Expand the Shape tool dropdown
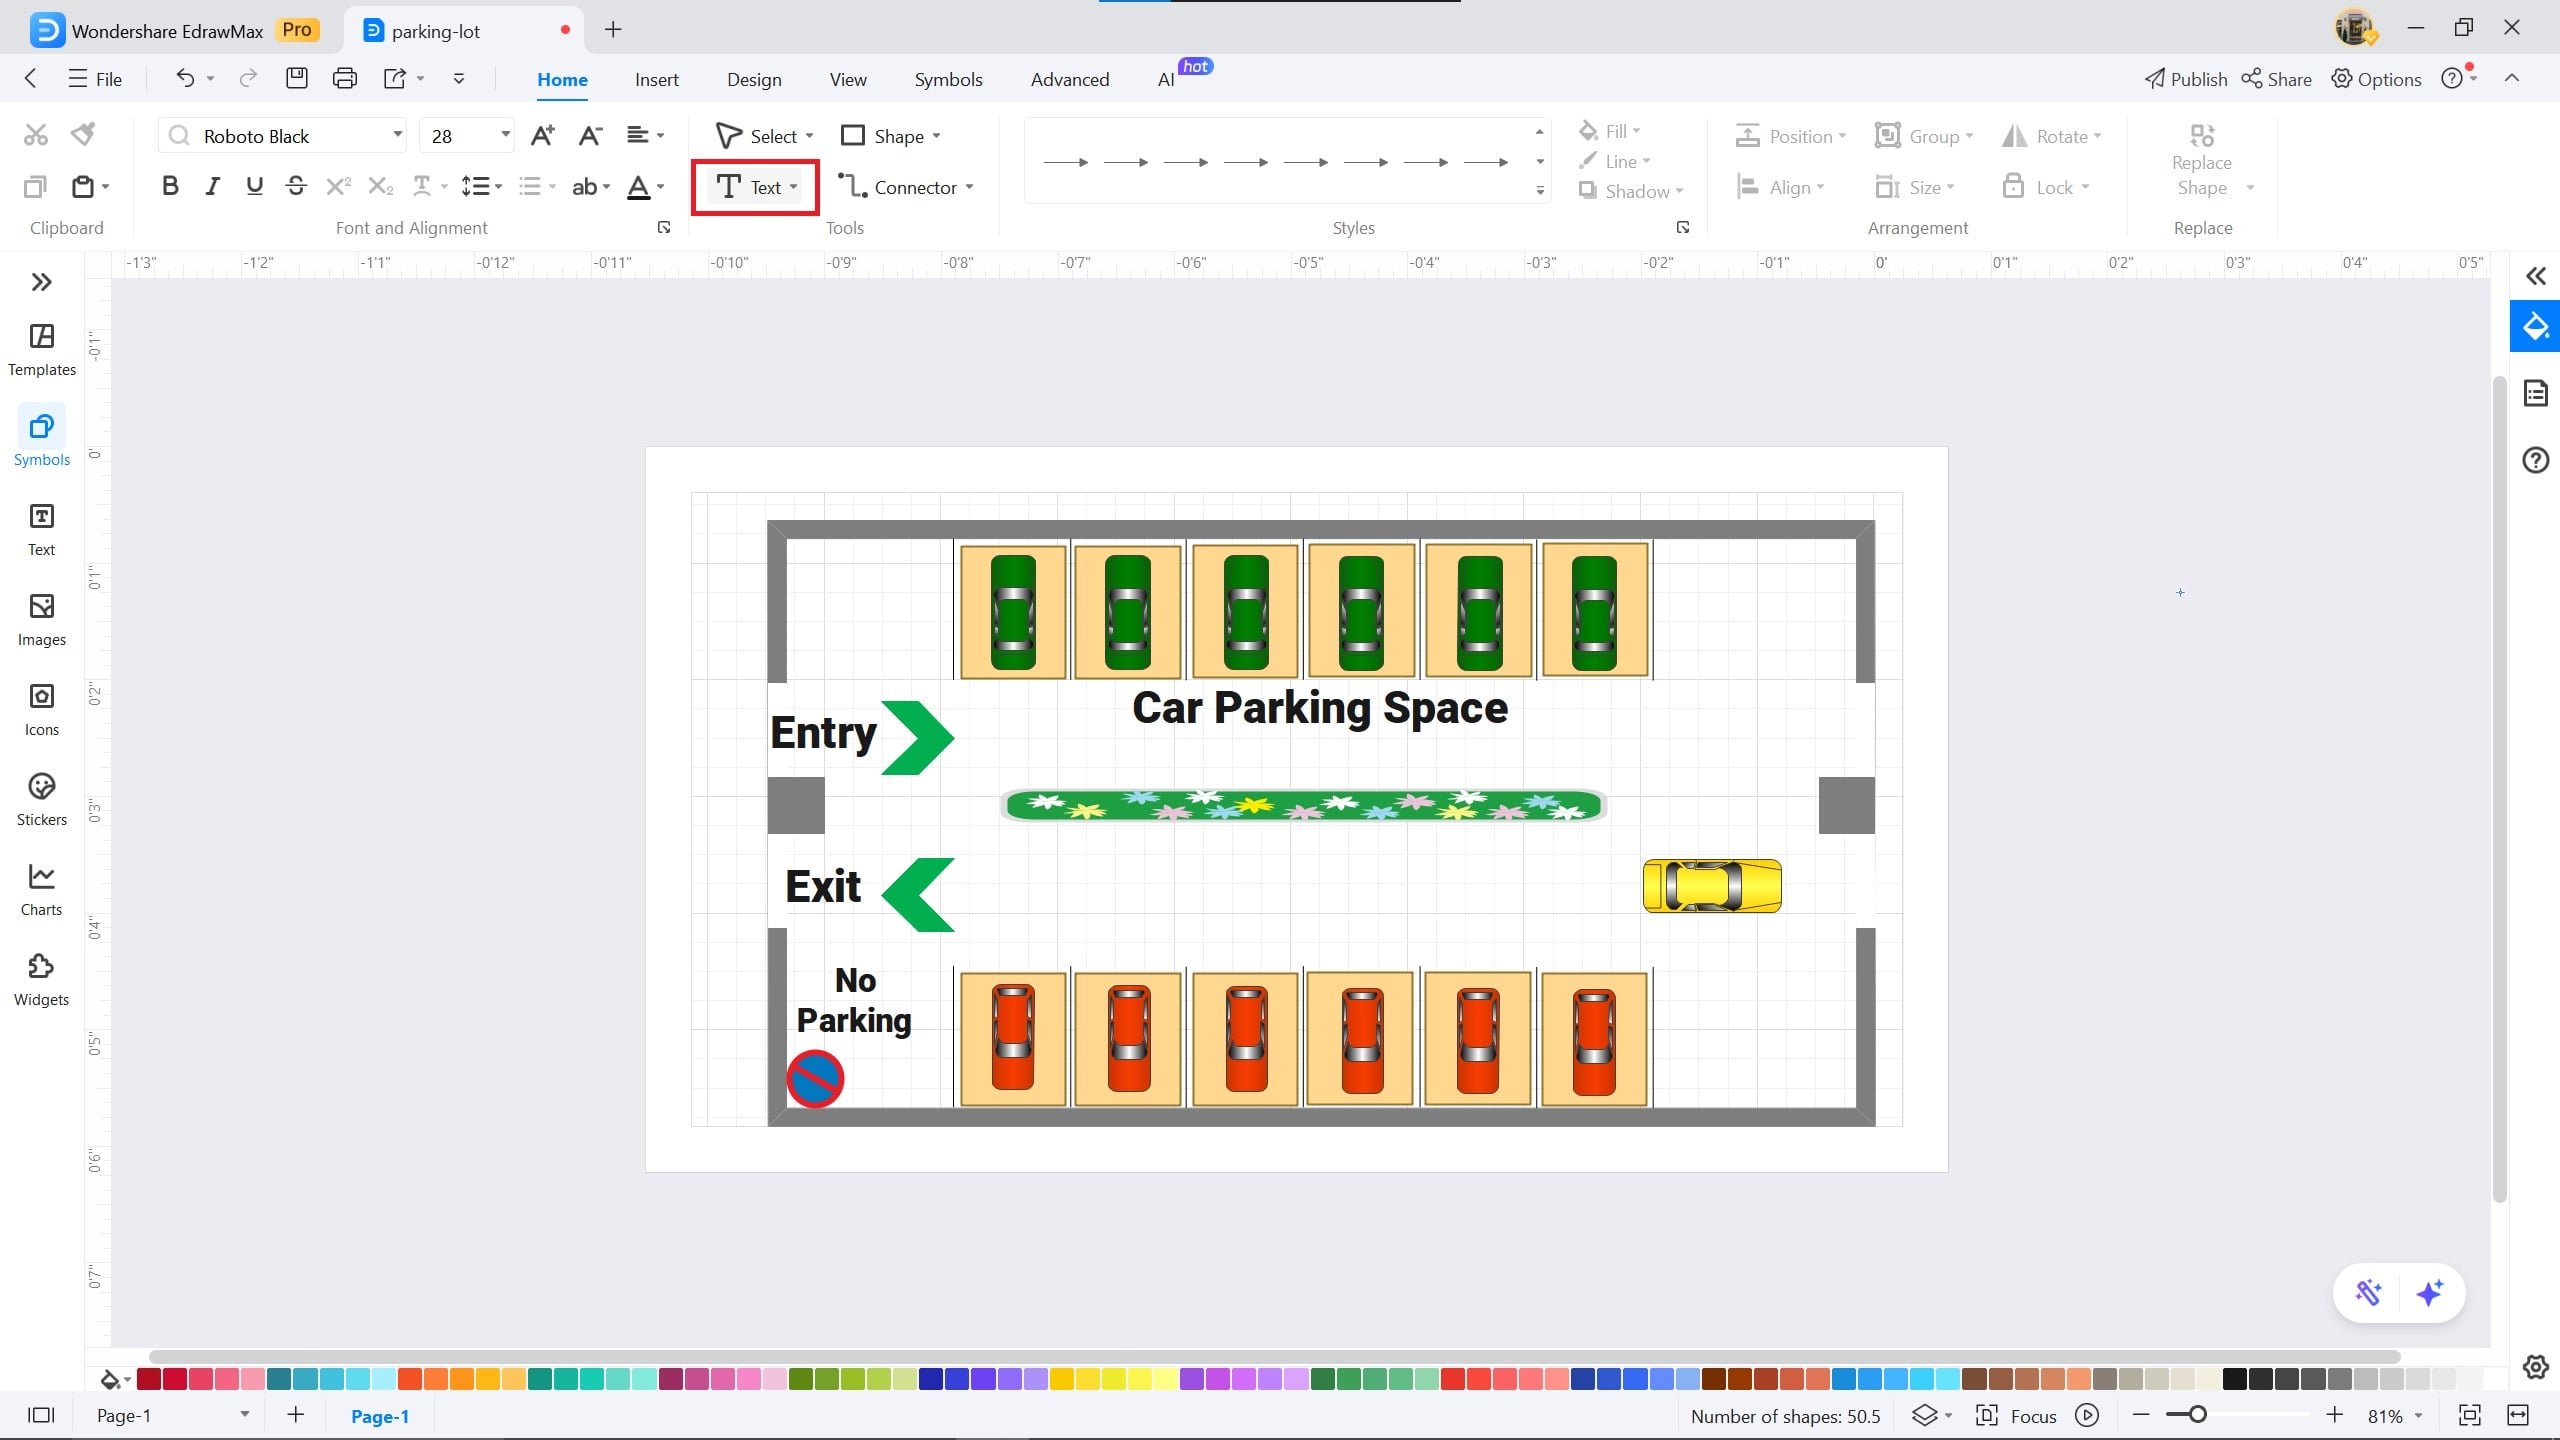Image resolution: width=2560 pixels, height=1440 pixels. (936, 135)
